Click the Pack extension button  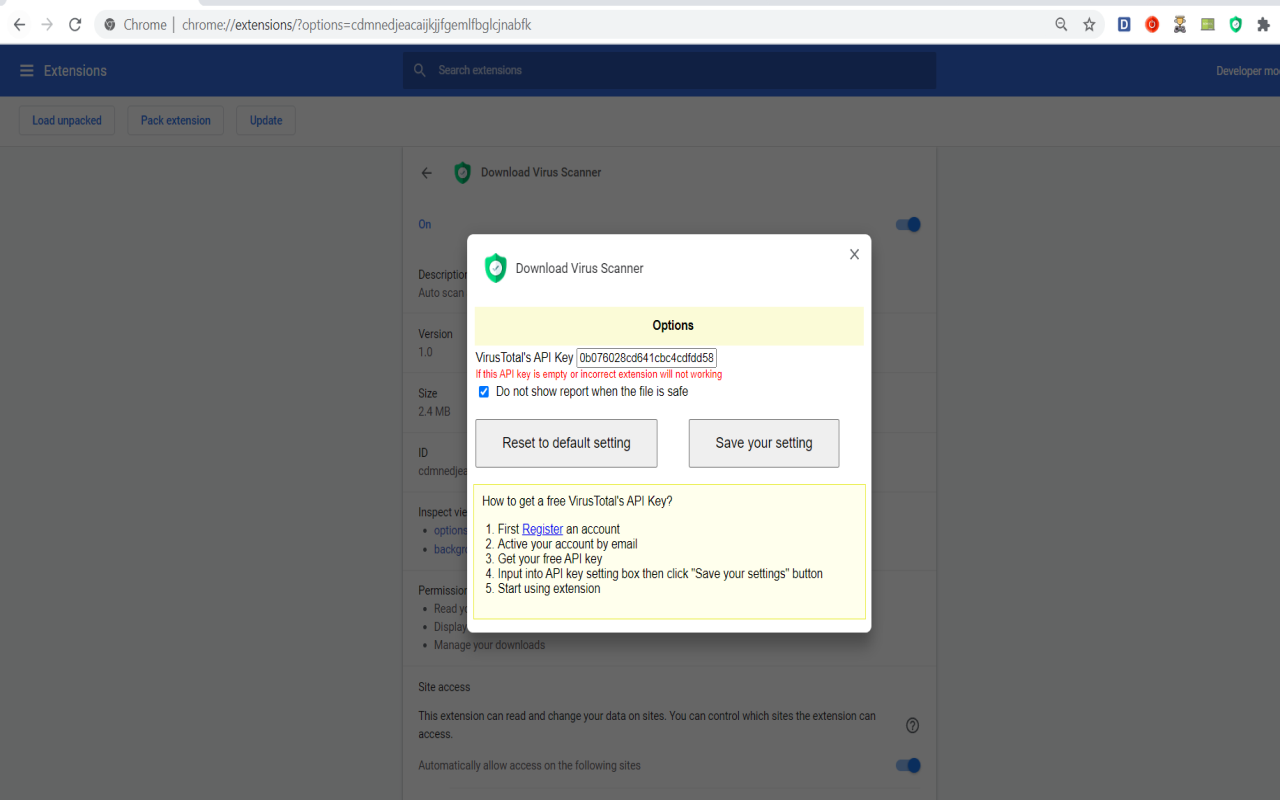[175, 121]
